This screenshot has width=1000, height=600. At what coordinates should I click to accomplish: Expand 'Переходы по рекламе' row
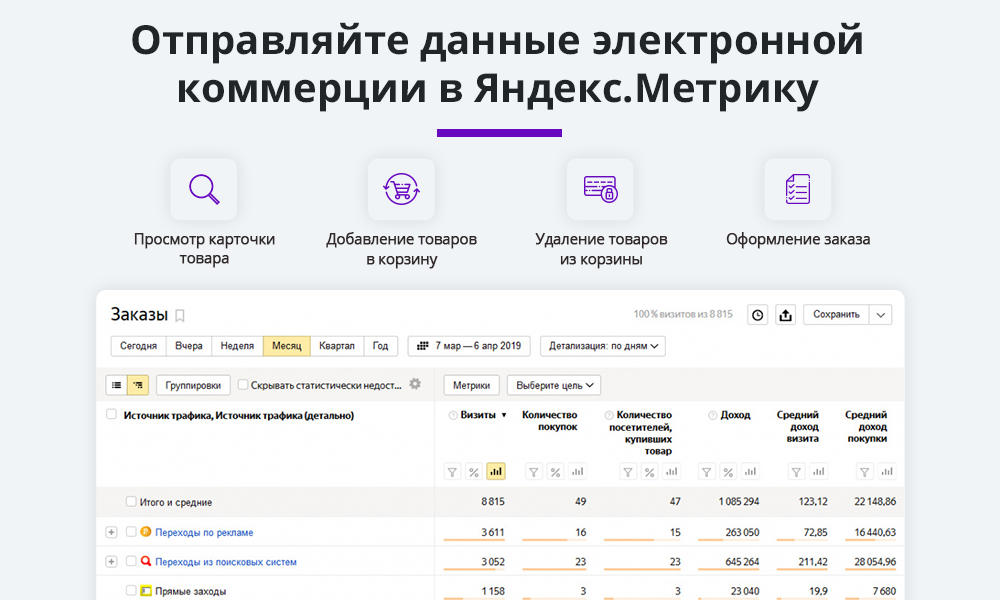(111, 532)
